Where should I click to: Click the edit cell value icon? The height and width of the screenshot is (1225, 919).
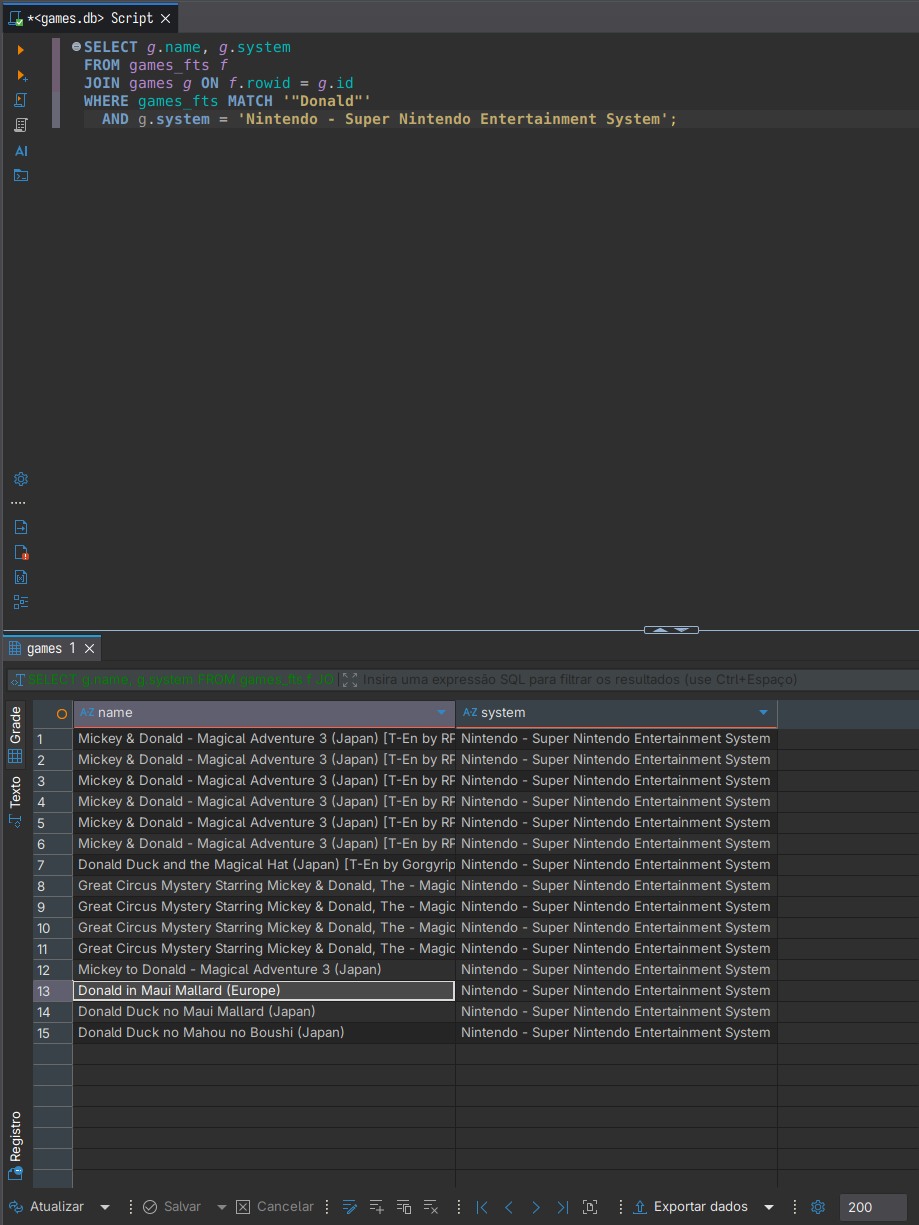click(350, 1207)
